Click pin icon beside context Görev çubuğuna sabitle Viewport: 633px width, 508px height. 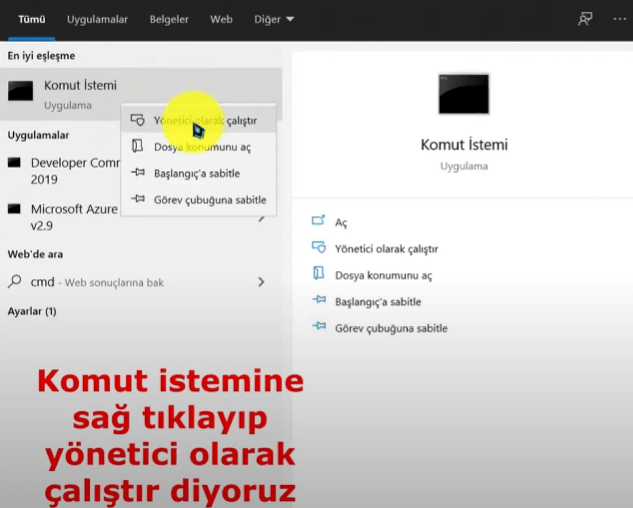coord(138,199)
